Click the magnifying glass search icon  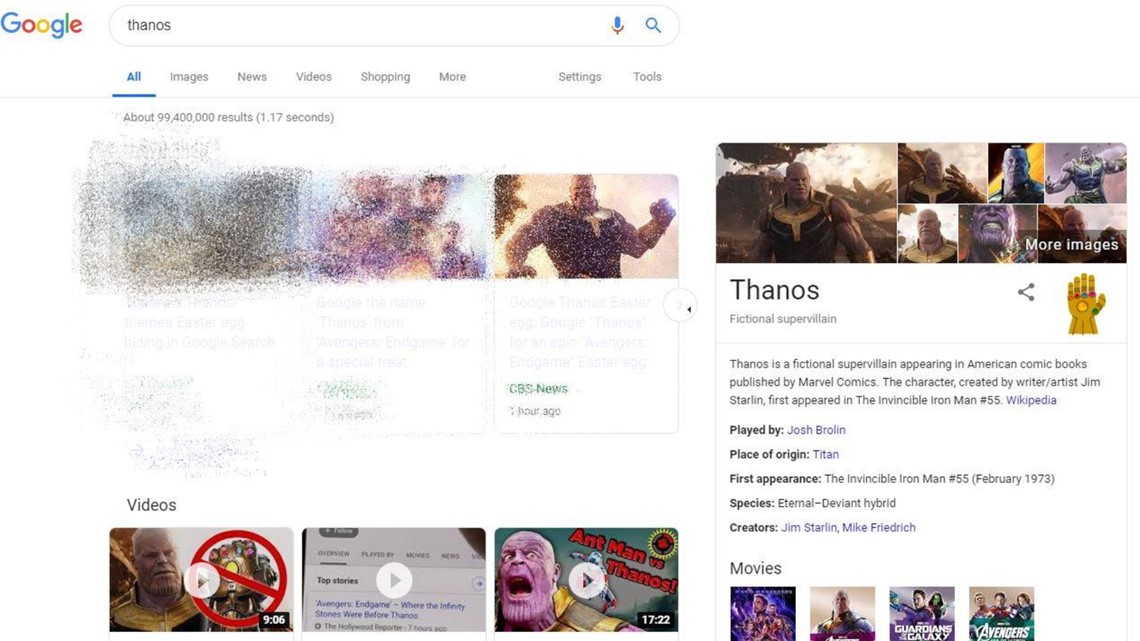tap(653, 26)
